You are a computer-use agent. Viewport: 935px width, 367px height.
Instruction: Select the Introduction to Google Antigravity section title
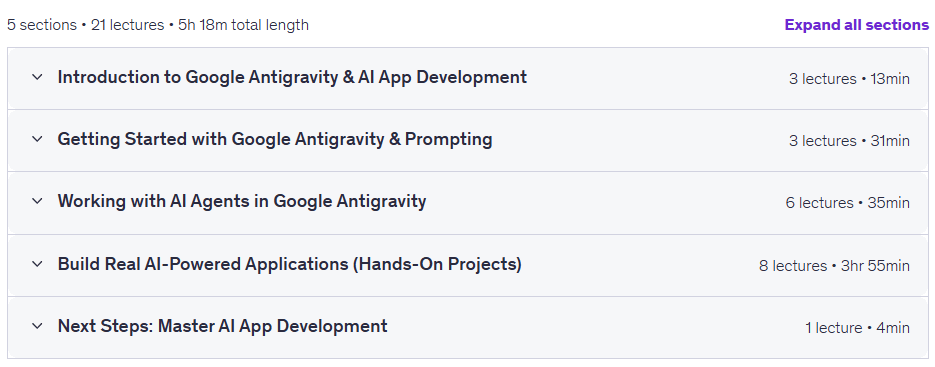tap(292, 77)
